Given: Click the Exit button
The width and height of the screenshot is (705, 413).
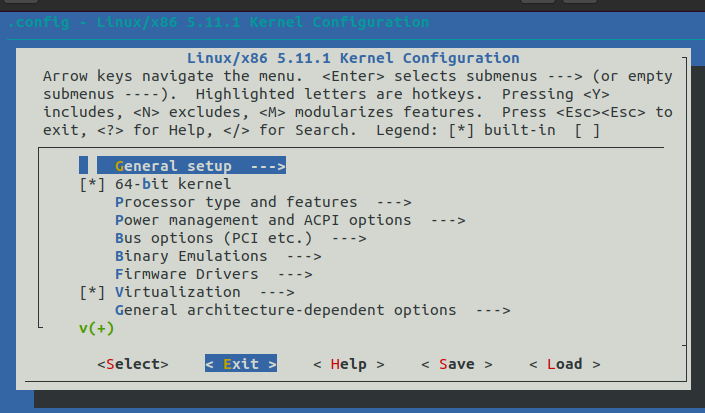Looking at the screenshot, I should (241, 364).
